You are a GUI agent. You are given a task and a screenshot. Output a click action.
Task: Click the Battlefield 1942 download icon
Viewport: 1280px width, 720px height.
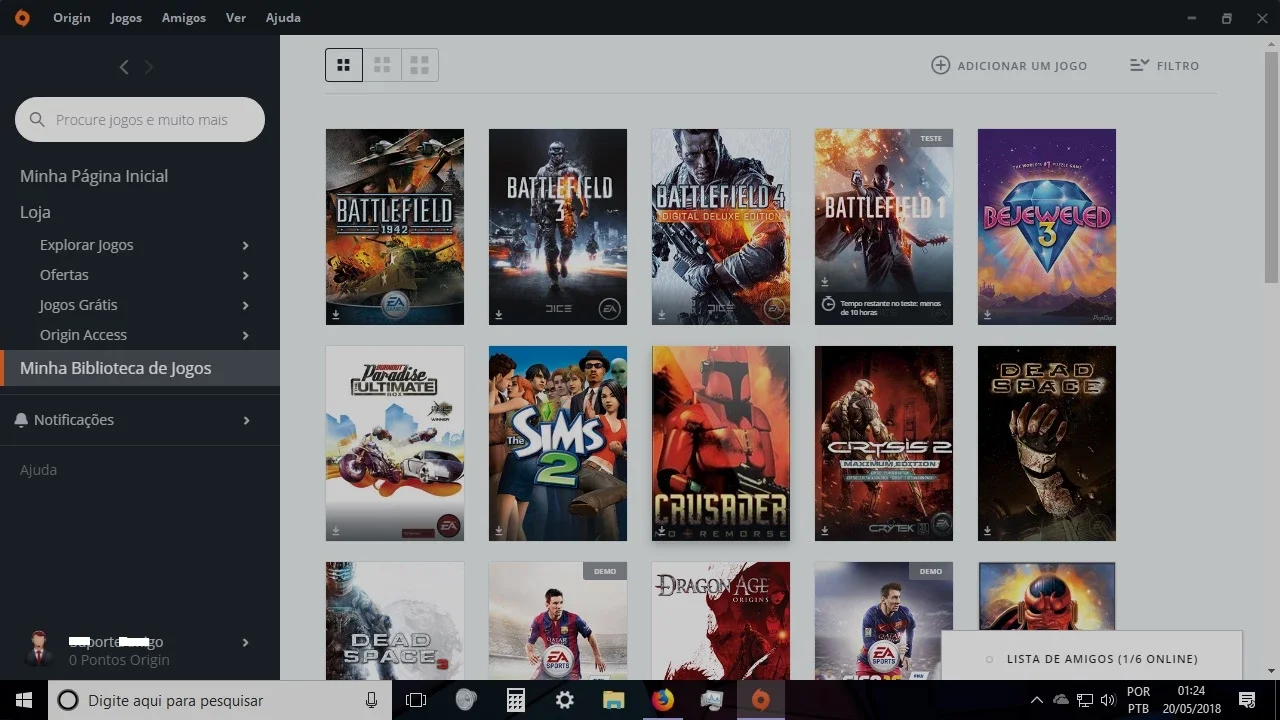[x=336, y=314]
